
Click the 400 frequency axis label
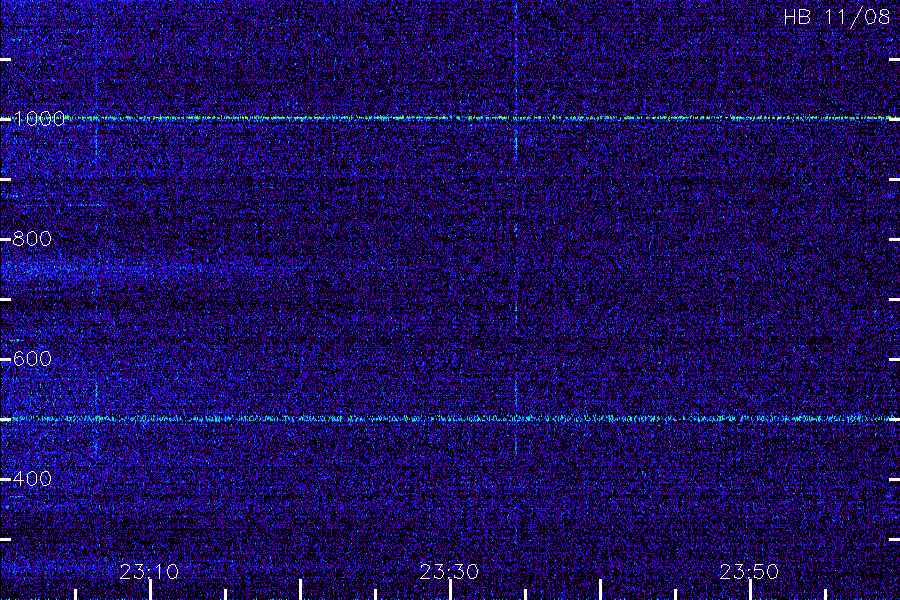[32, 479]
